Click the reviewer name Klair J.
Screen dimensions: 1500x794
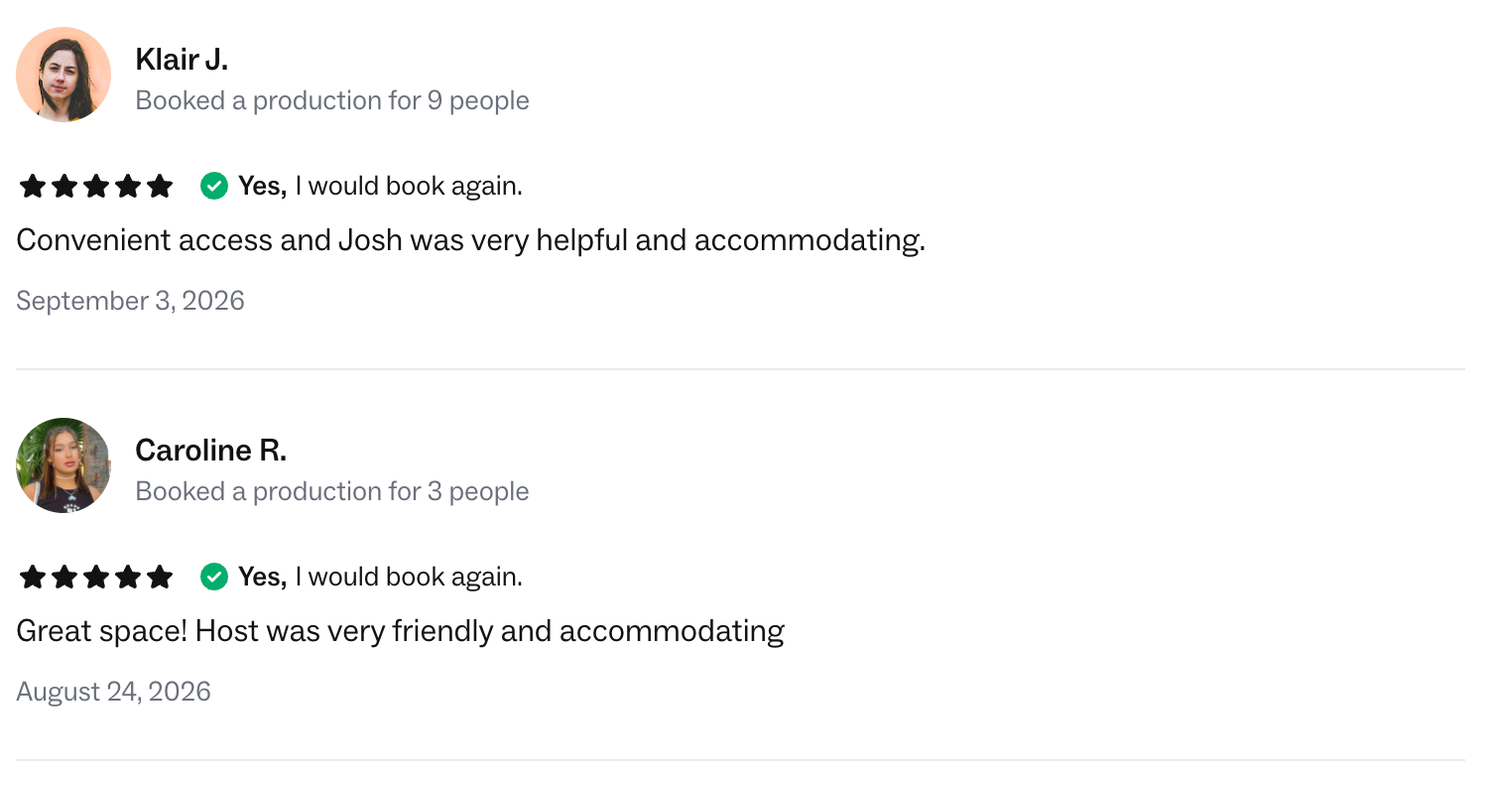[x=182, y=60]
